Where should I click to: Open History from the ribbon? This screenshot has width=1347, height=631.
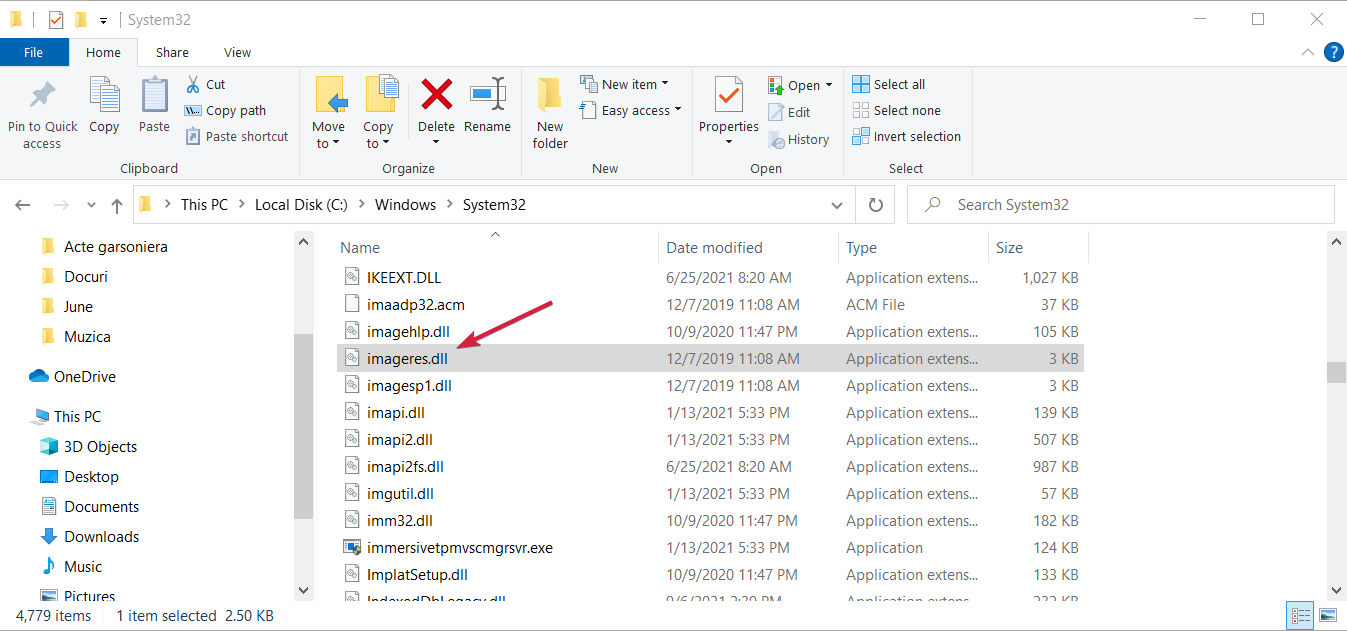click(x=798, y=139)
